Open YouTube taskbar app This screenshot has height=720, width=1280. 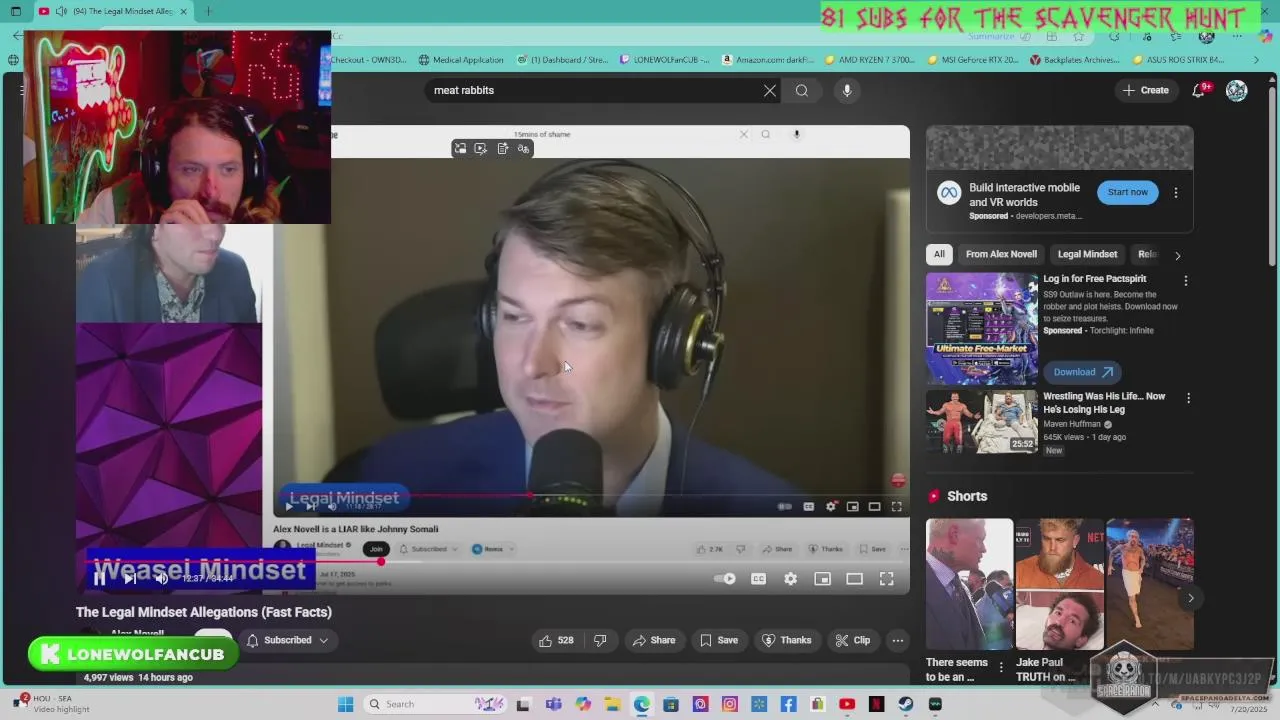click(847, 704)
